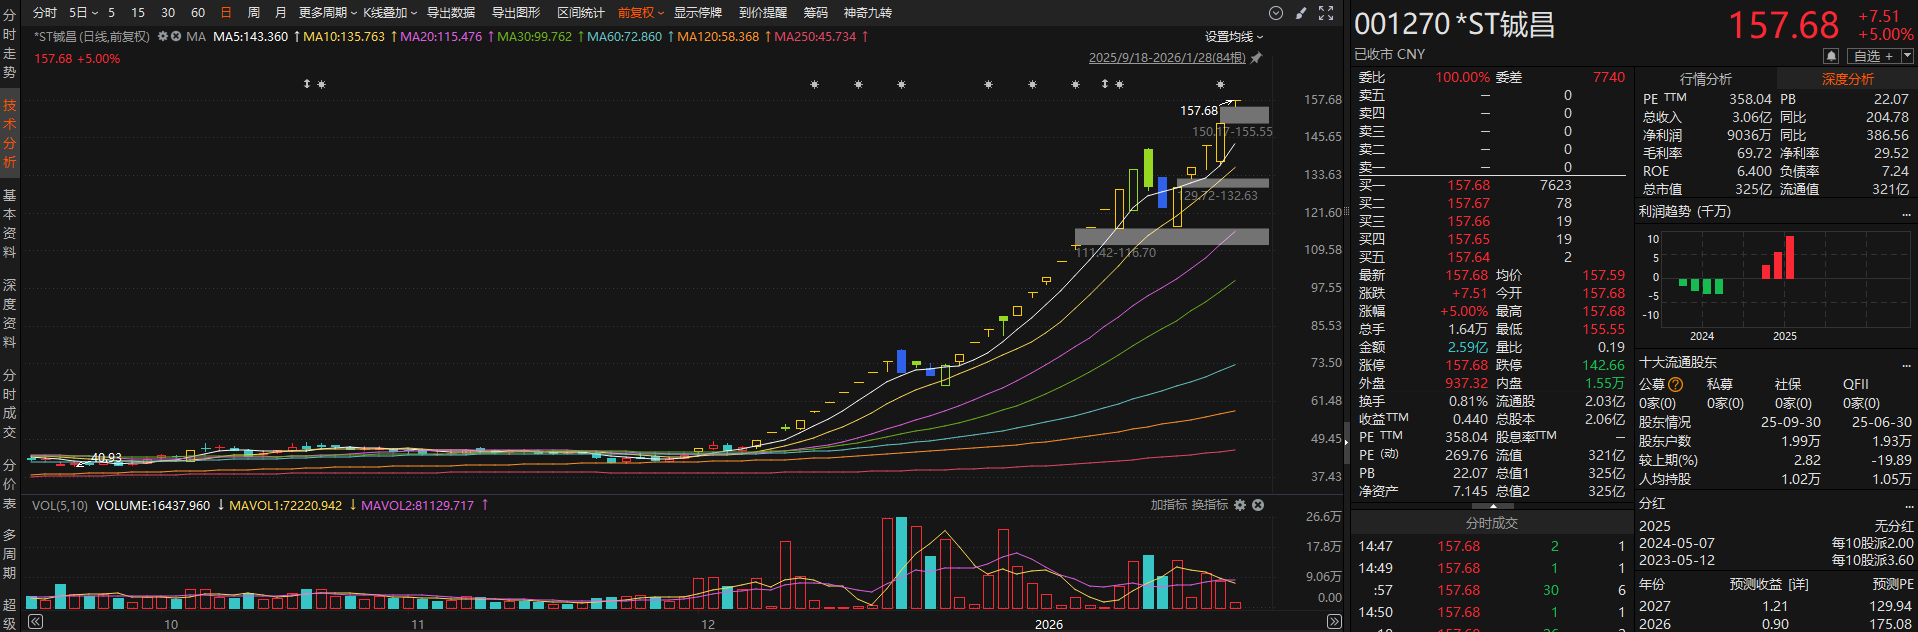Open MA indicator settings gear icon

click(x=163, y=37)
